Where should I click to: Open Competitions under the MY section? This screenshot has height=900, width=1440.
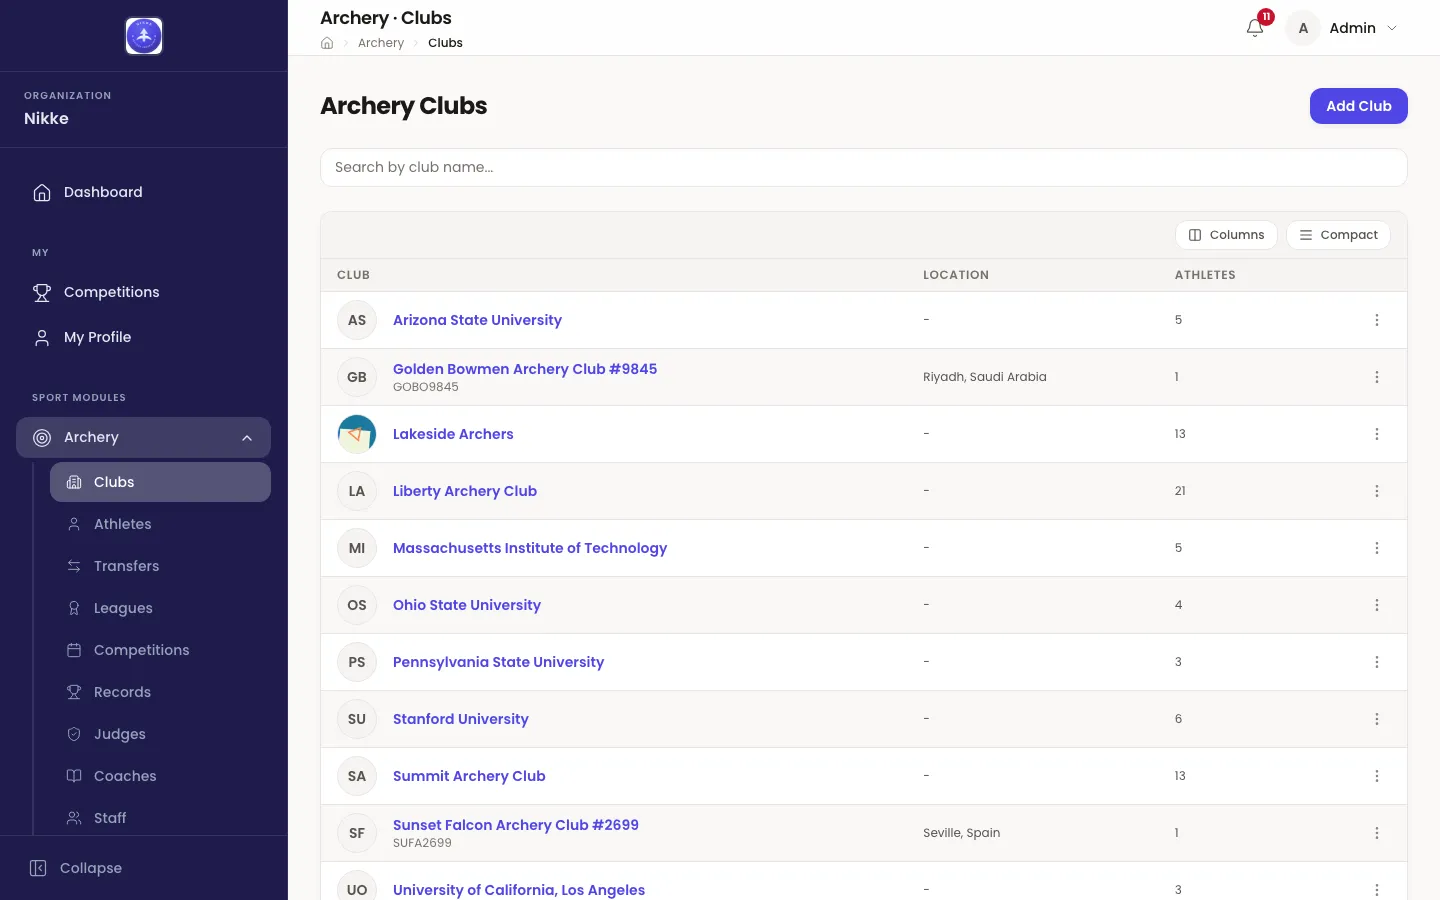[x=143, y=292]
